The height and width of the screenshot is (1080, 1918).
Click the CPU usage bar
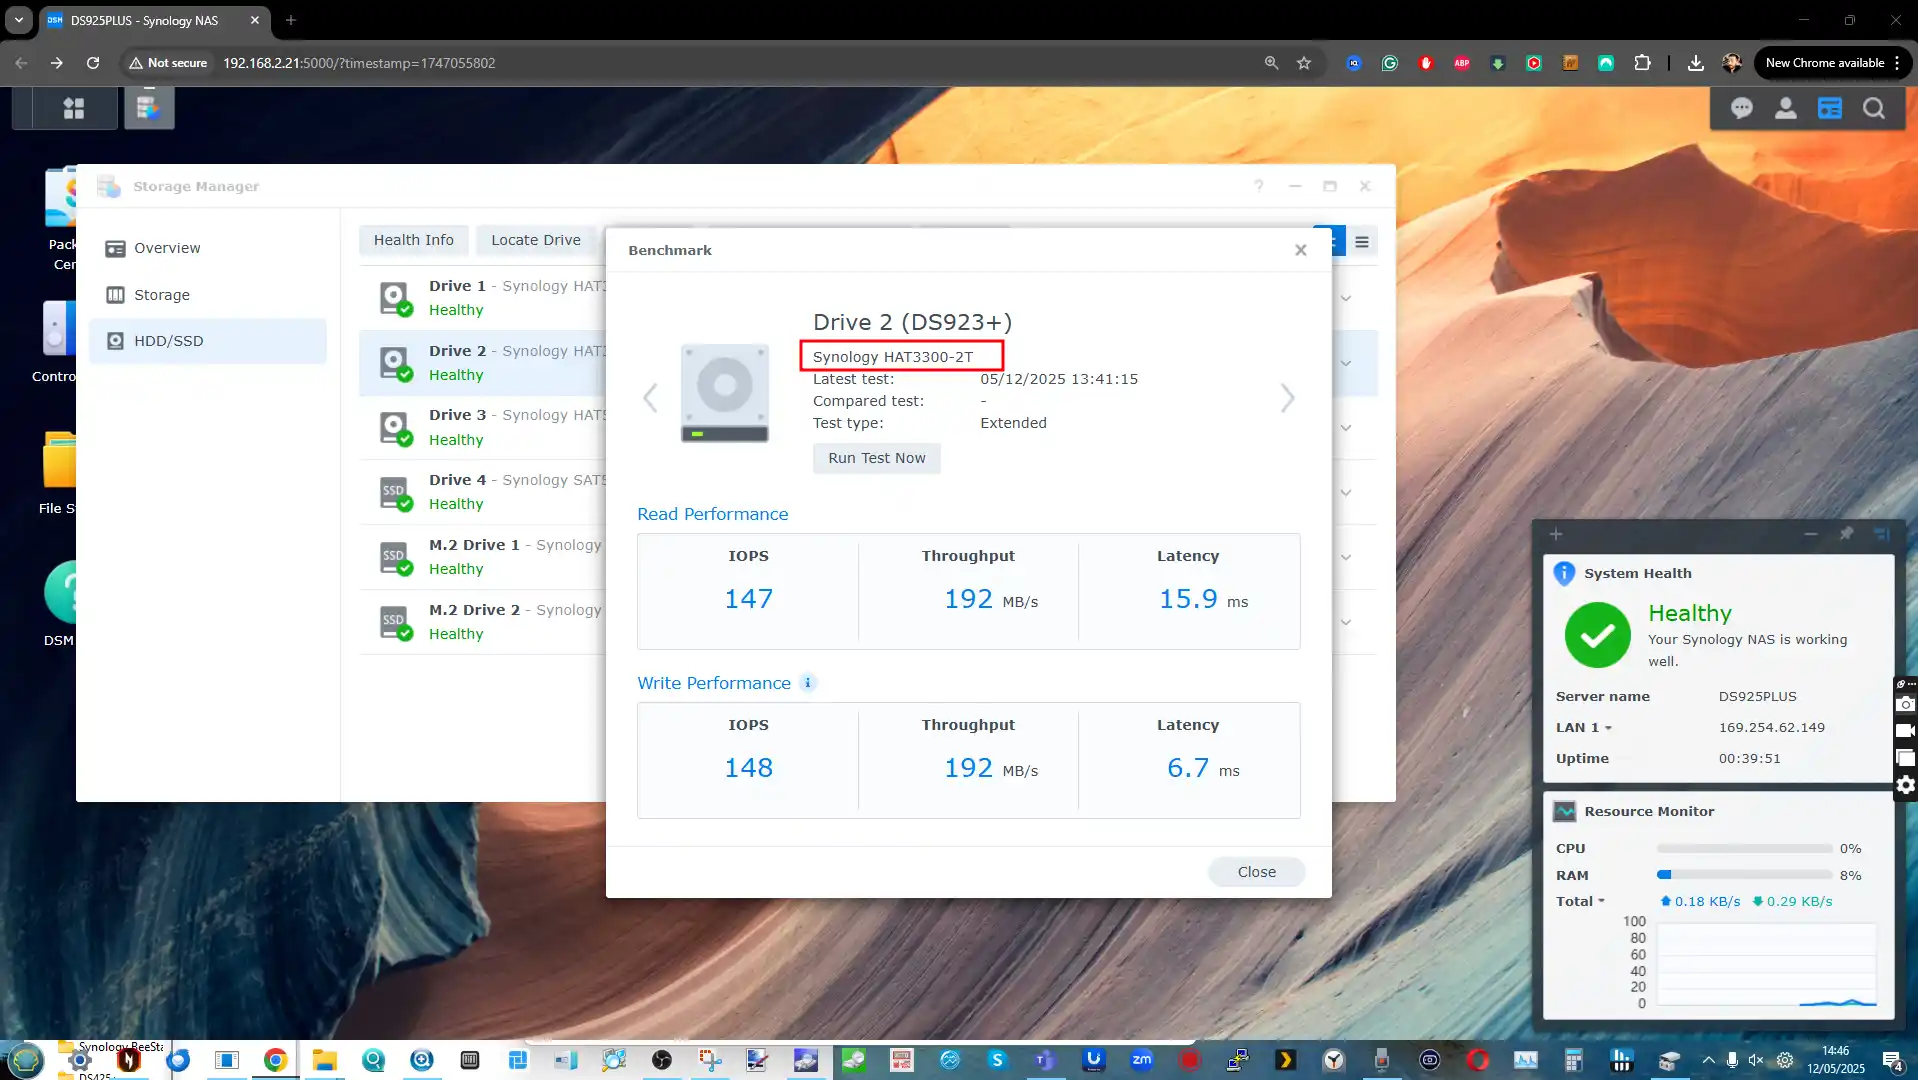[1744, 848]
